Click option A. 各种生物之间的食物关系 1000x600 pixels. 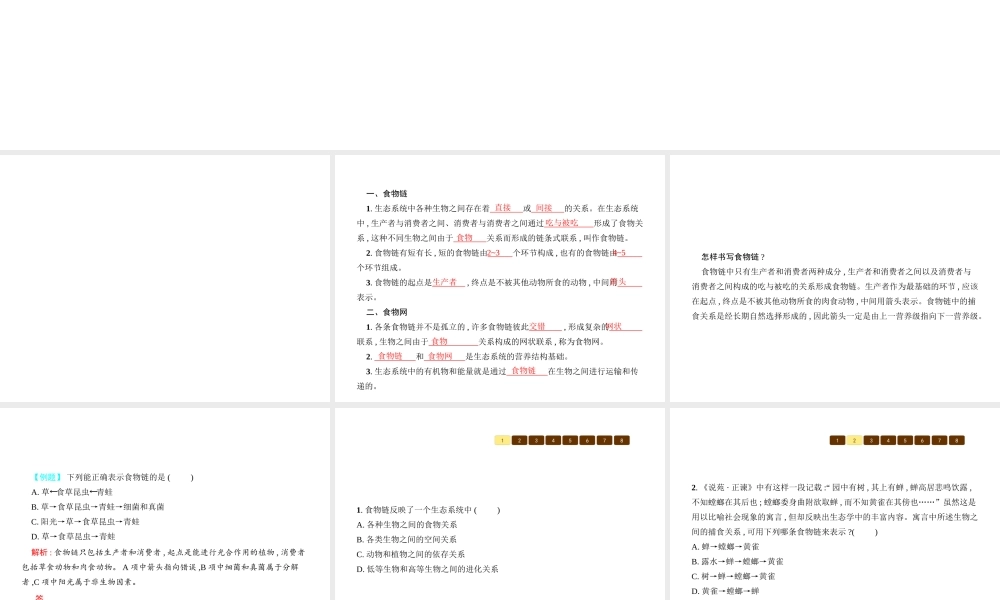pyautogui.click(x=407, y=524)
